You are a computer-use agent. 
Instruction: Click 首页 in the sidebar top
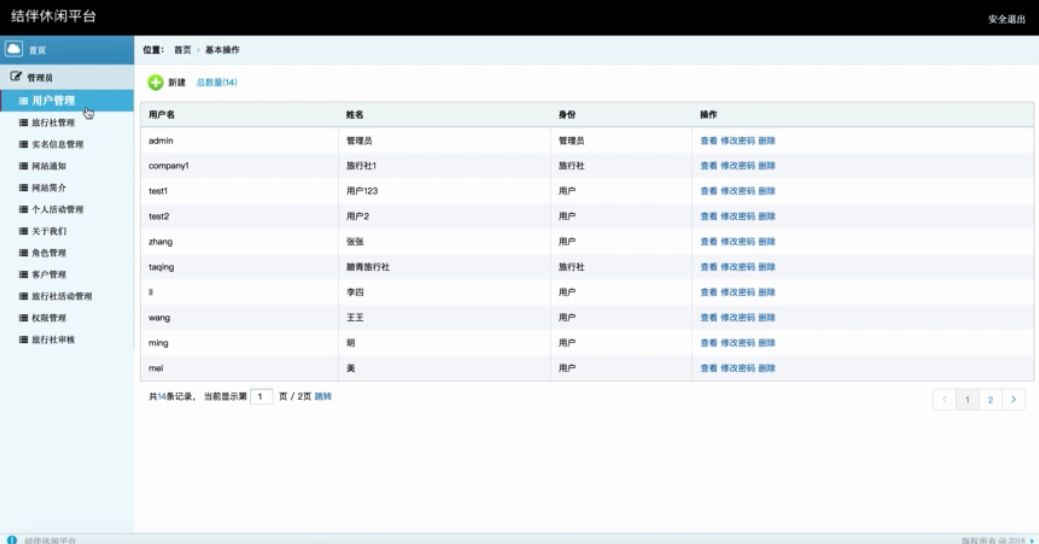37,50
